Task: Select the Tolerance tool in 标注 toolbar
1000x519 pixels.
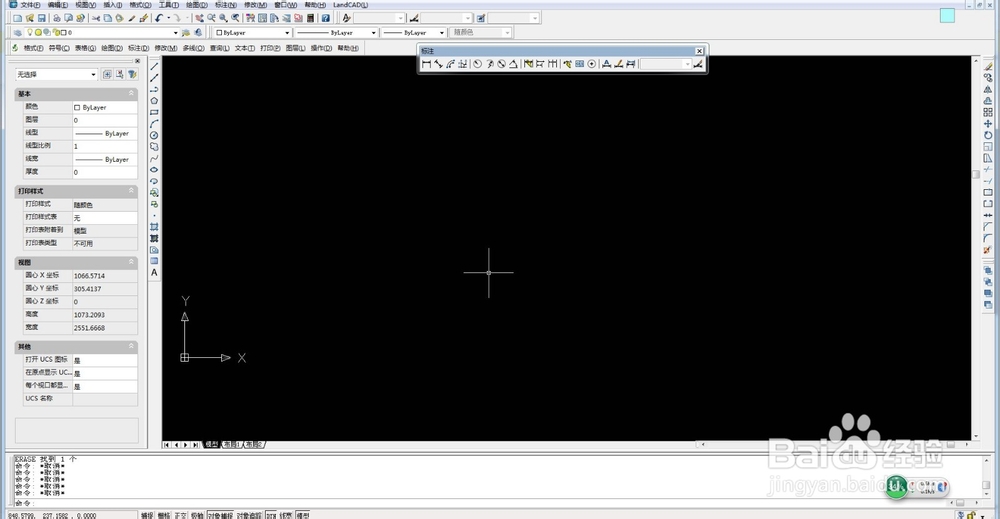Action: pyautogui.click(x=579, y=64)
